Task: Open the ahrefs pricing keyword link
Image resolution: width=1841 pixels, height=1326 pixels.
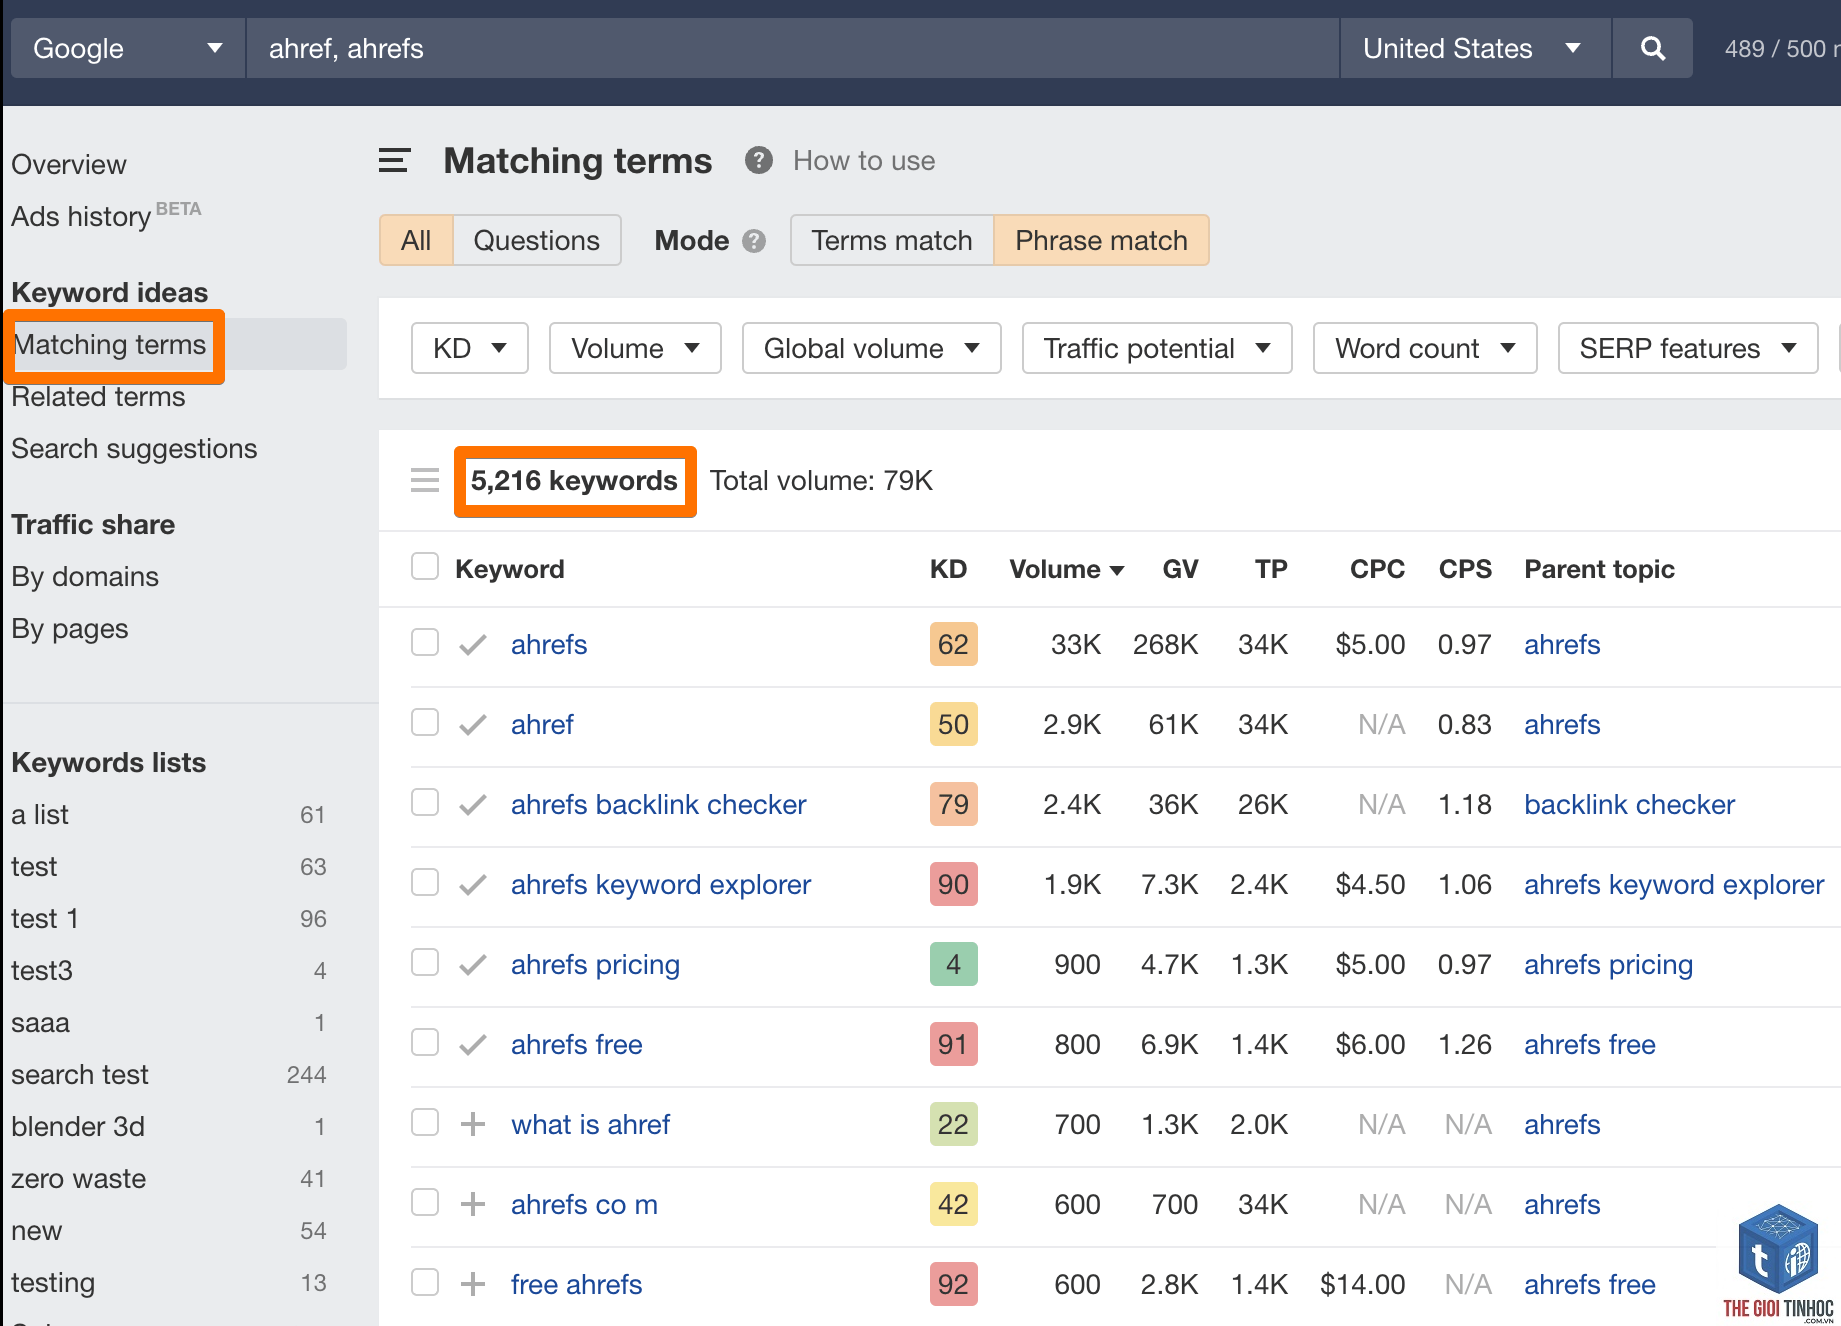Action: (595, 964)
